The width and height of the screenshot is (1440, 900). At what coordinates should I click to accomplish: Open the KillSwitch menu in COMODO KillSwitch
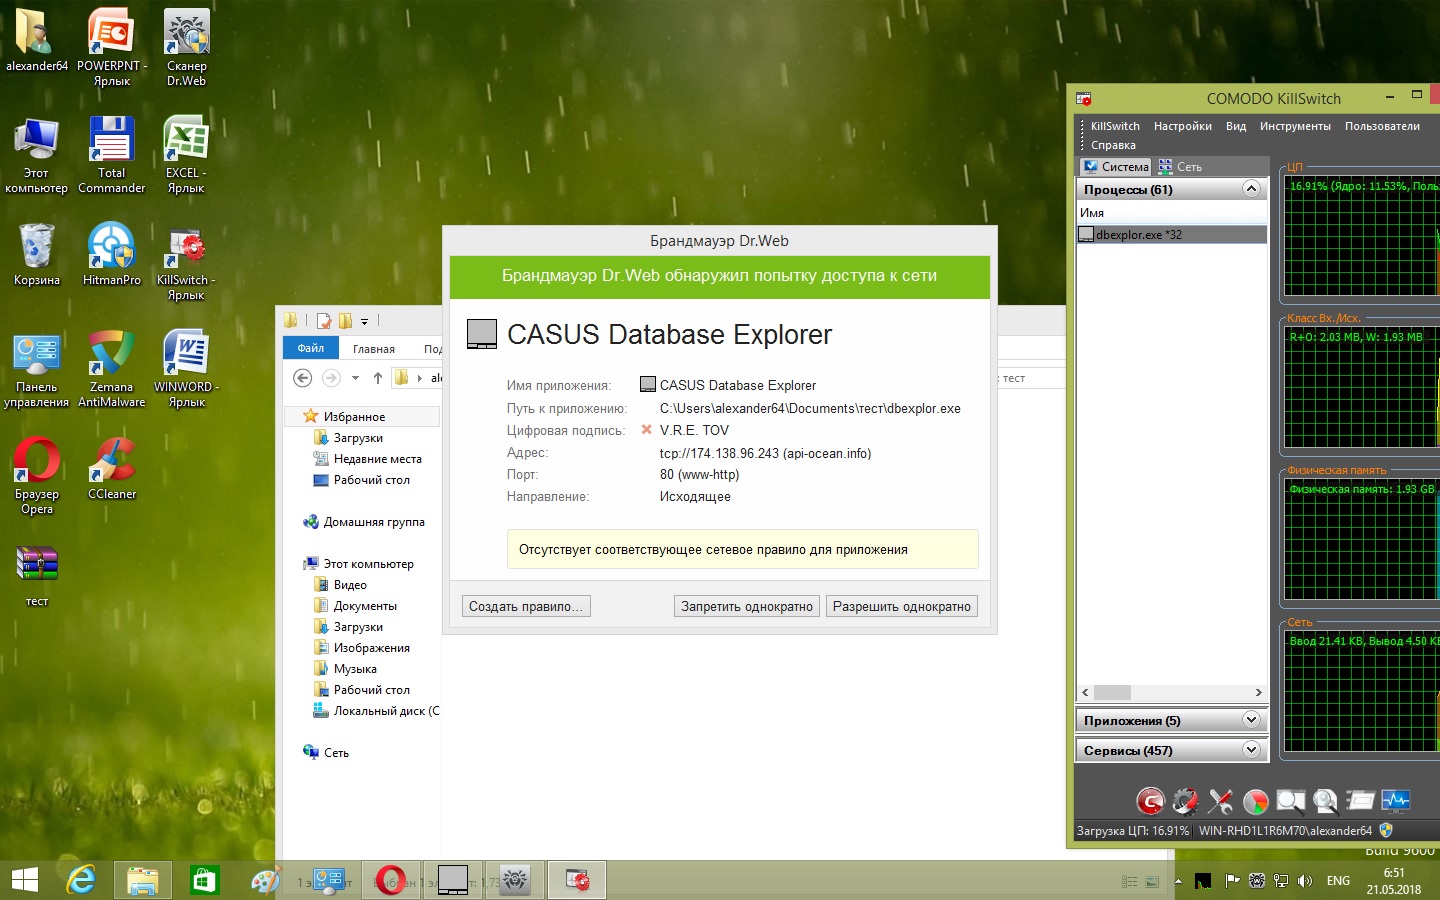[x=1115, y=126]
